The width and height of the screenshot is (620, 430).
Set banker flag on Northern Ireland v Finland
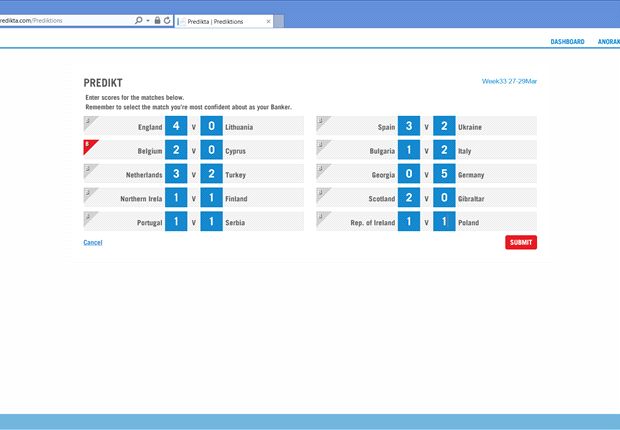(89, 194)
